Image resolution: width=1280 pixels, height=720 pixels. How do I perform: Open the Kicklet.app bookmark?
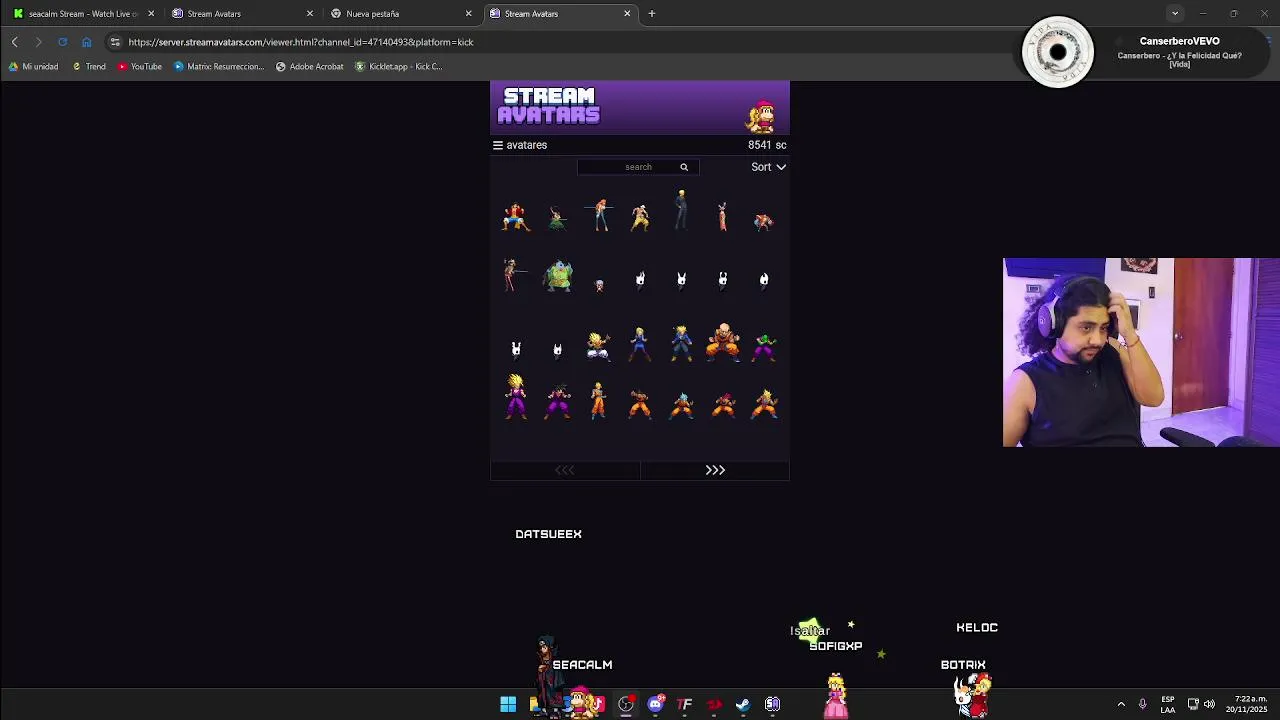coord(398,67)
